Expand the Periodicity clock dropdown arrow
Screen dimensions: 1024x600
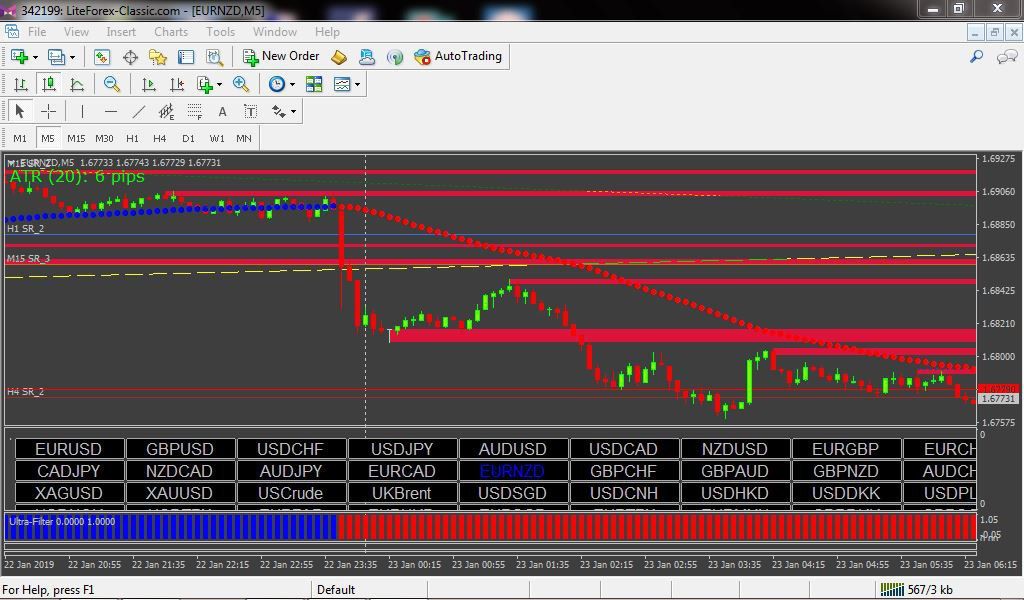point(292,84)
